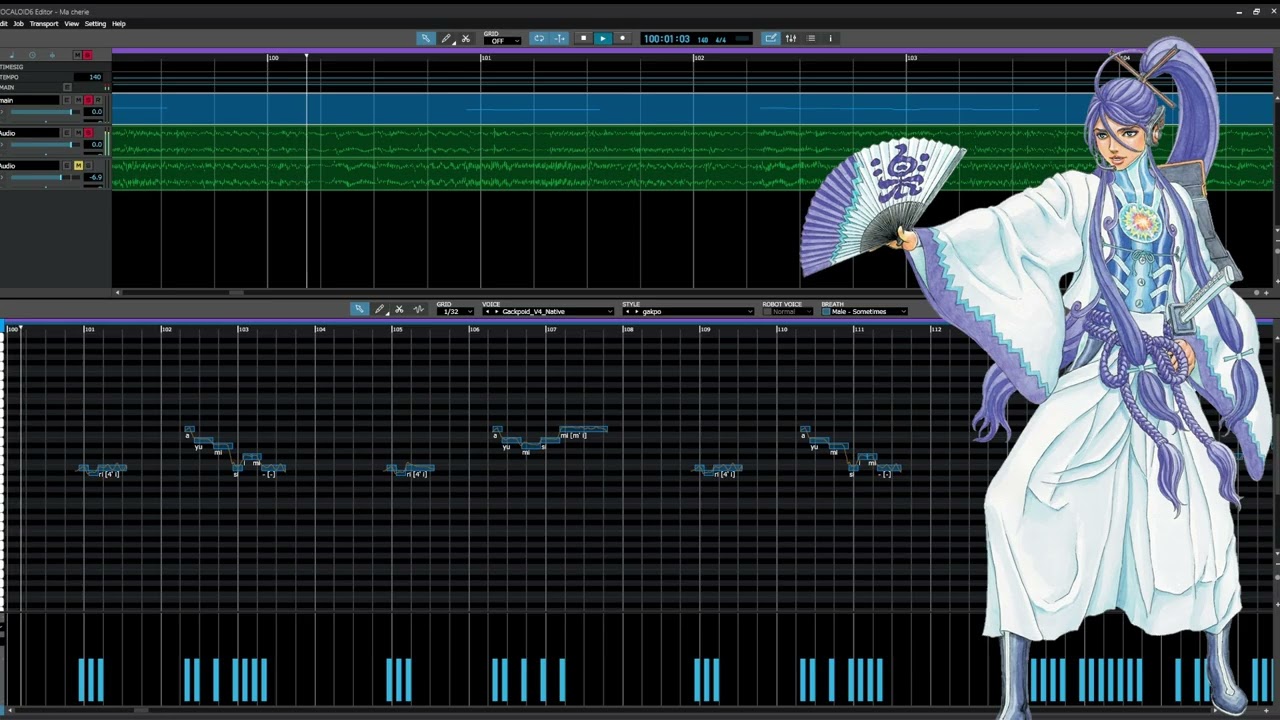The image size is (1280, 720).
Task: Click the record button
Action: (x=622, y=38)
